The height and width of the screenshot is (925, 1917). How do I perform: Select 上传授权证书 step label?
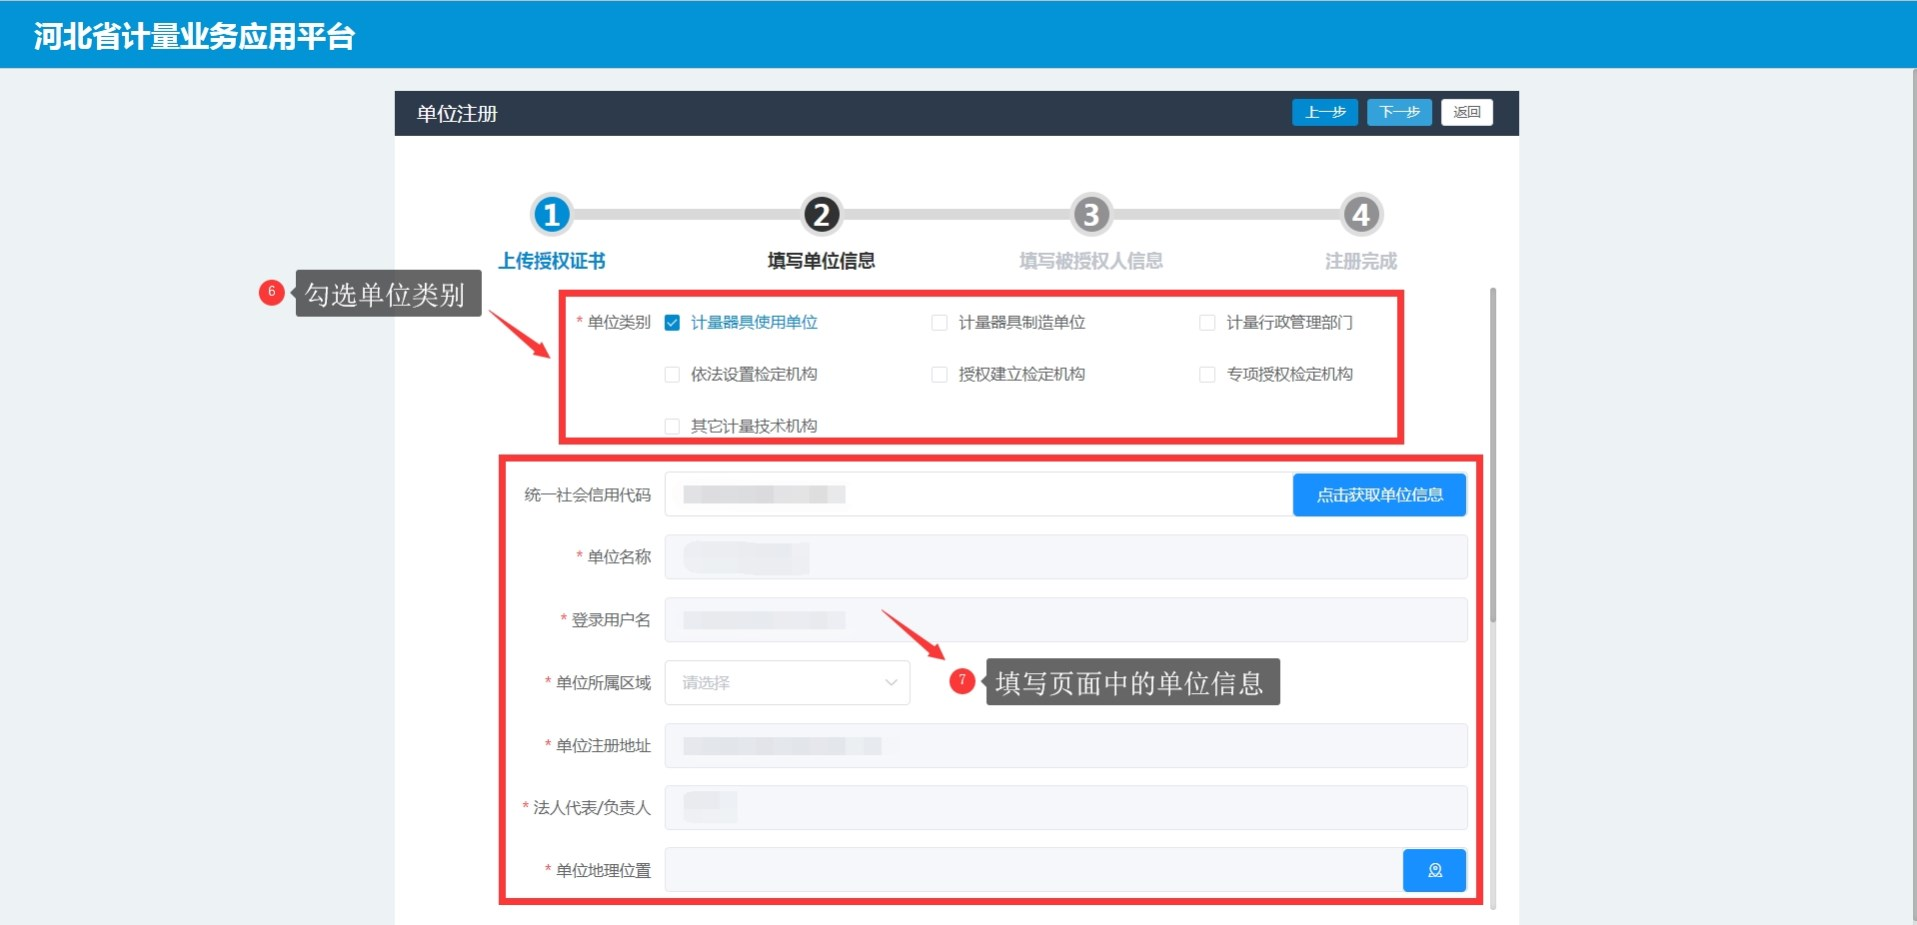click(551, 261)
